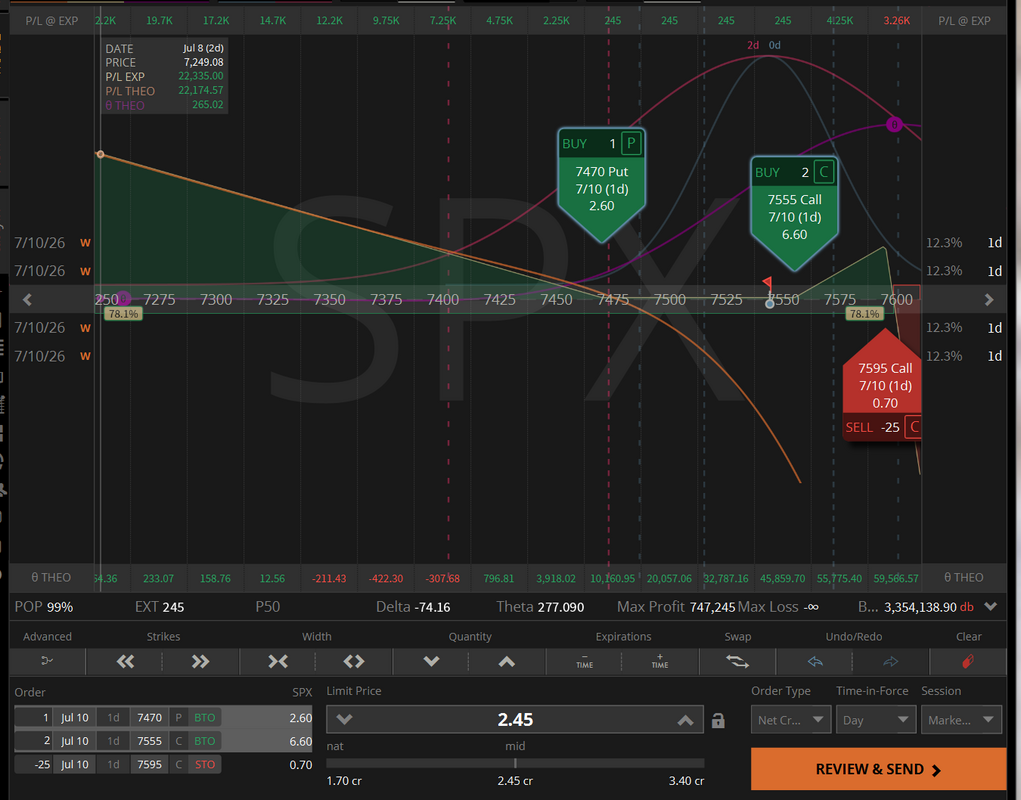Image resolution: width=1021 pixels, height=800 pixels.
Task: Open the Time-in-Force Day dropdown
Action: [875, 720]
